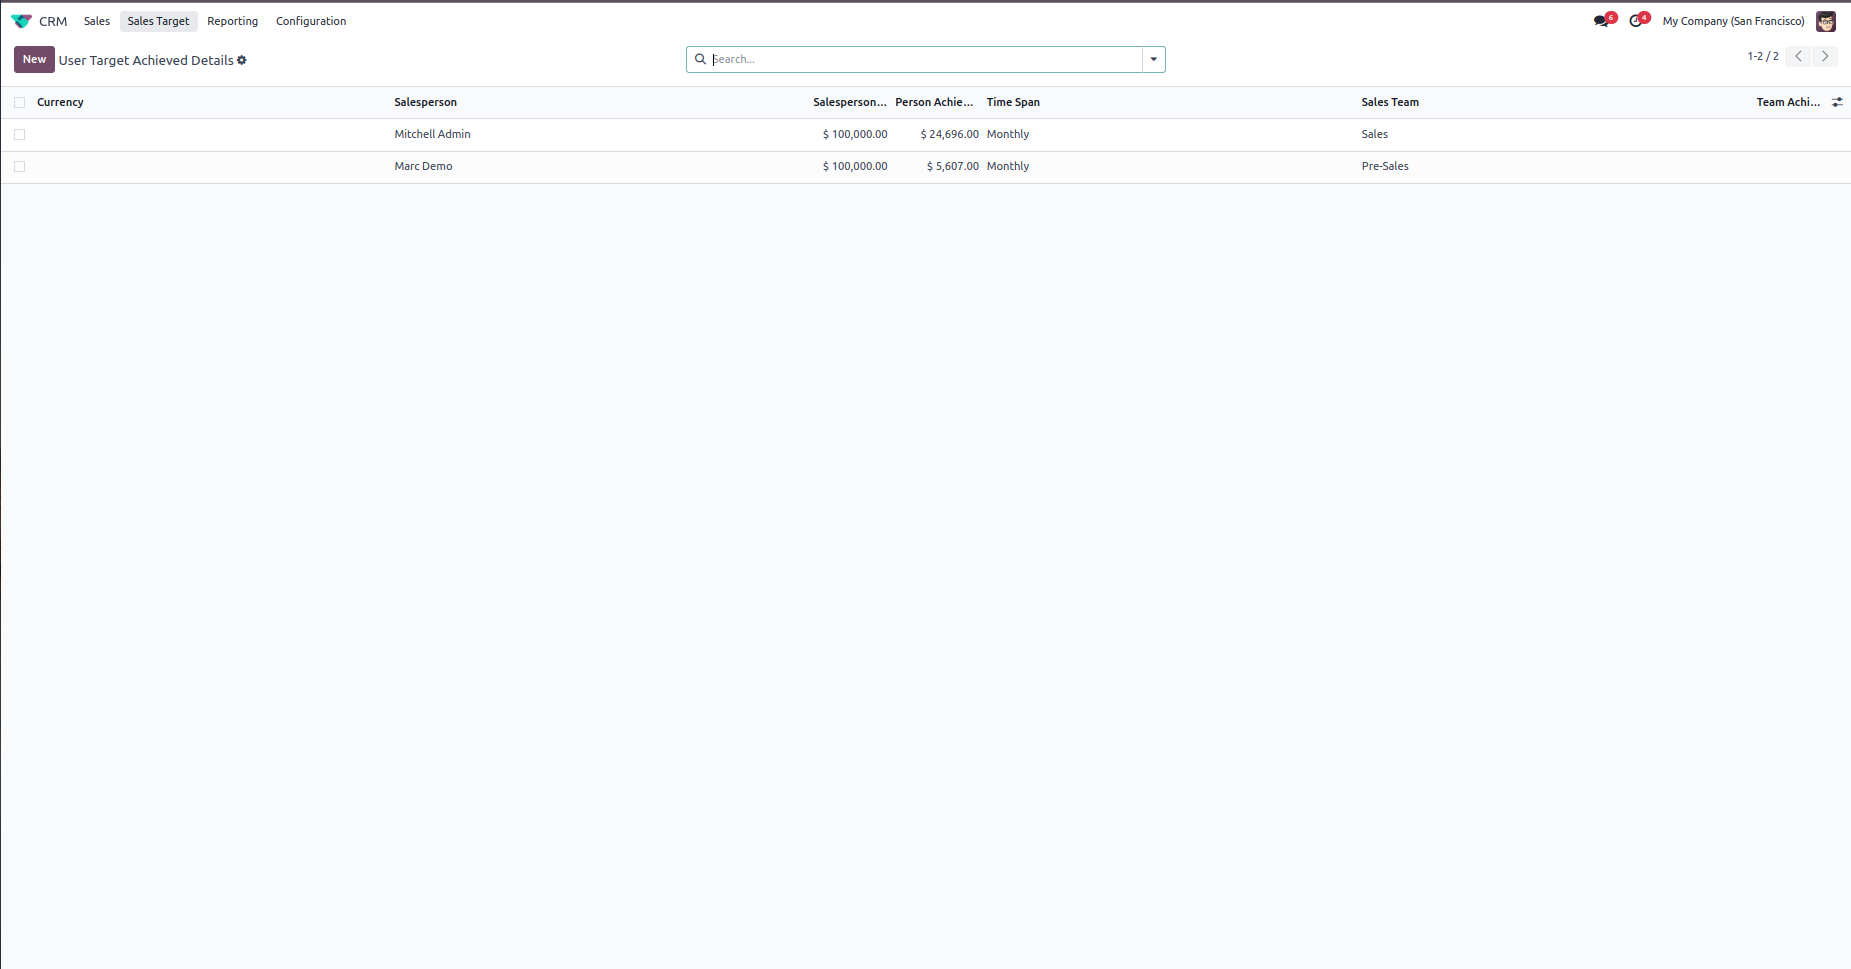Click $ 100,000.00 target in Mitchell Admin row

coord(855,134)
